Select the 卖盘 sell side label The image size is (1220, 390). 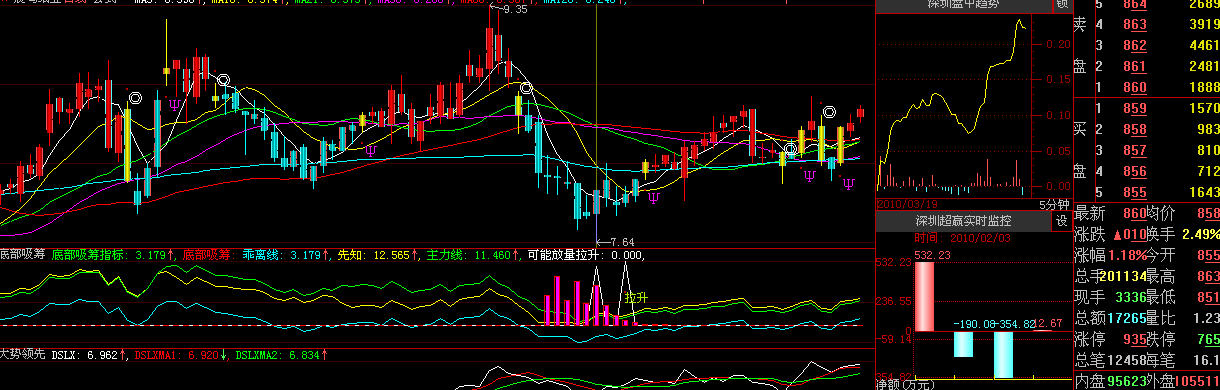click(1079, 45)
